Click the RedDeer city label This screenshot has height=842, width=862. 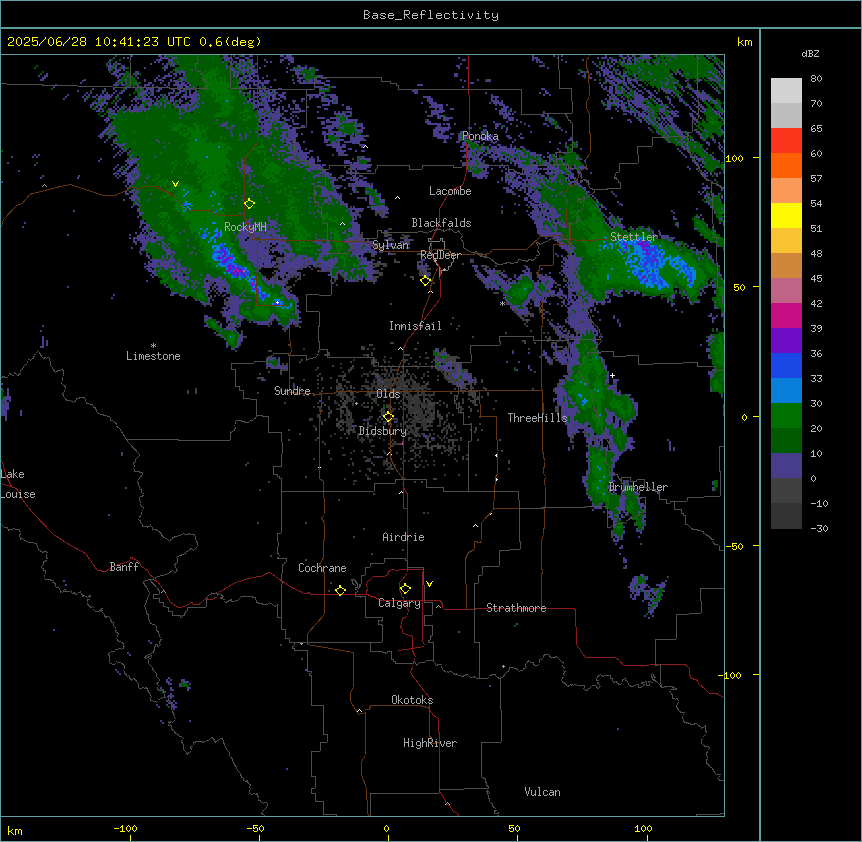[x=440, y=255]
